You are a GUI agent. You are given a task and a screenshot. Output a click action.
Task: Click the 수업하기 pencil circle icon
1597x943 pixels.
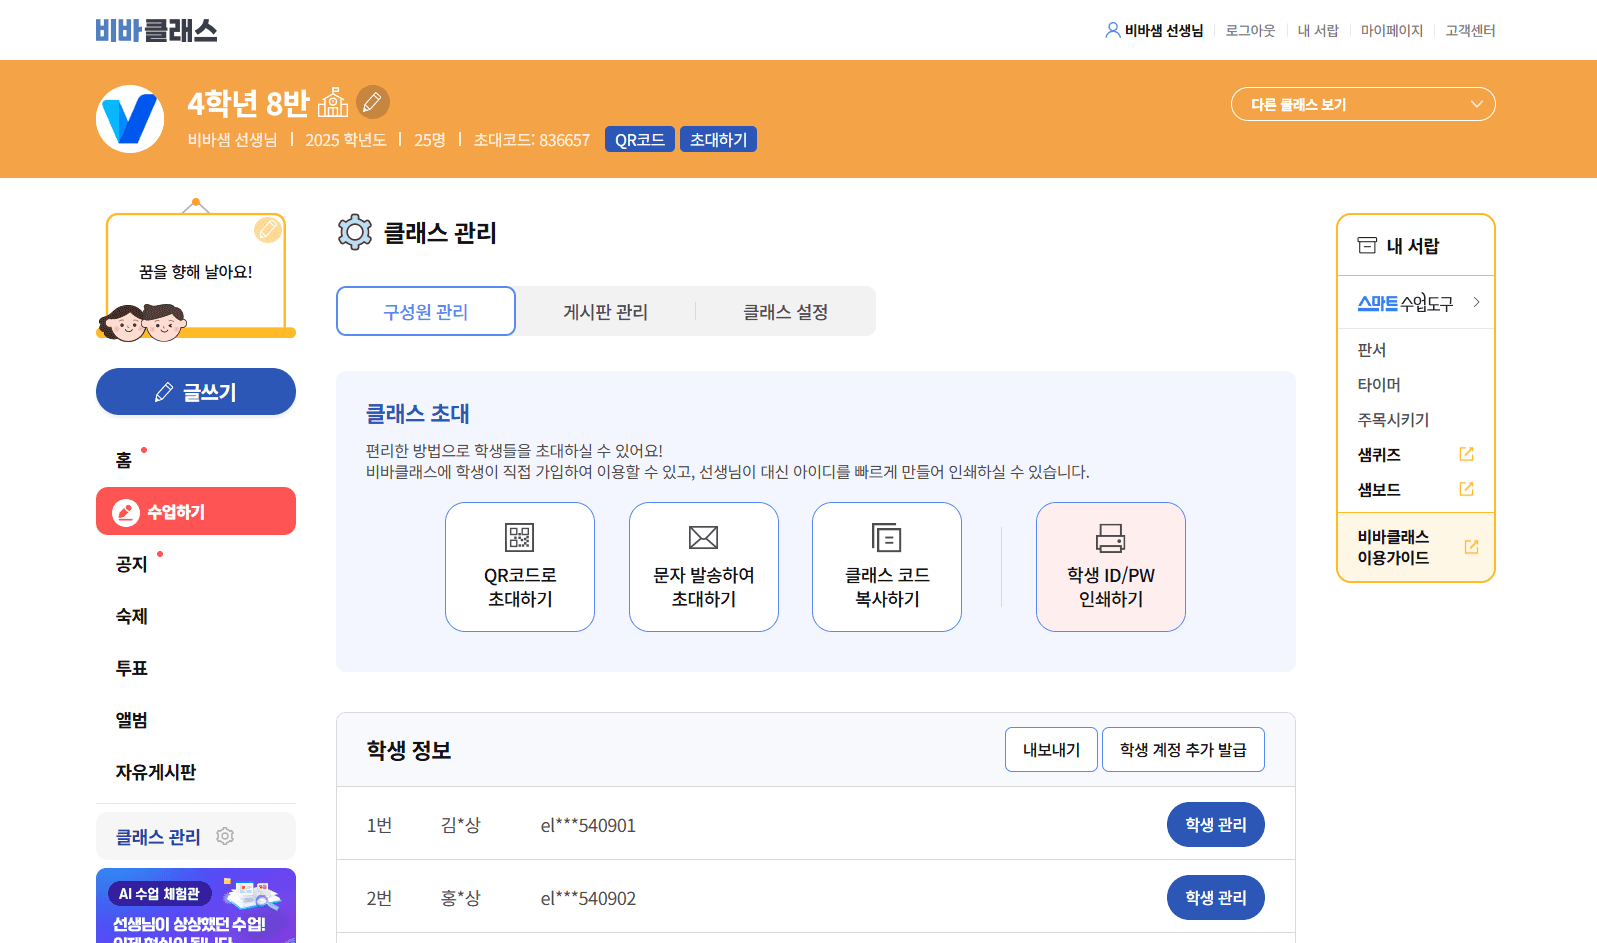126,512
